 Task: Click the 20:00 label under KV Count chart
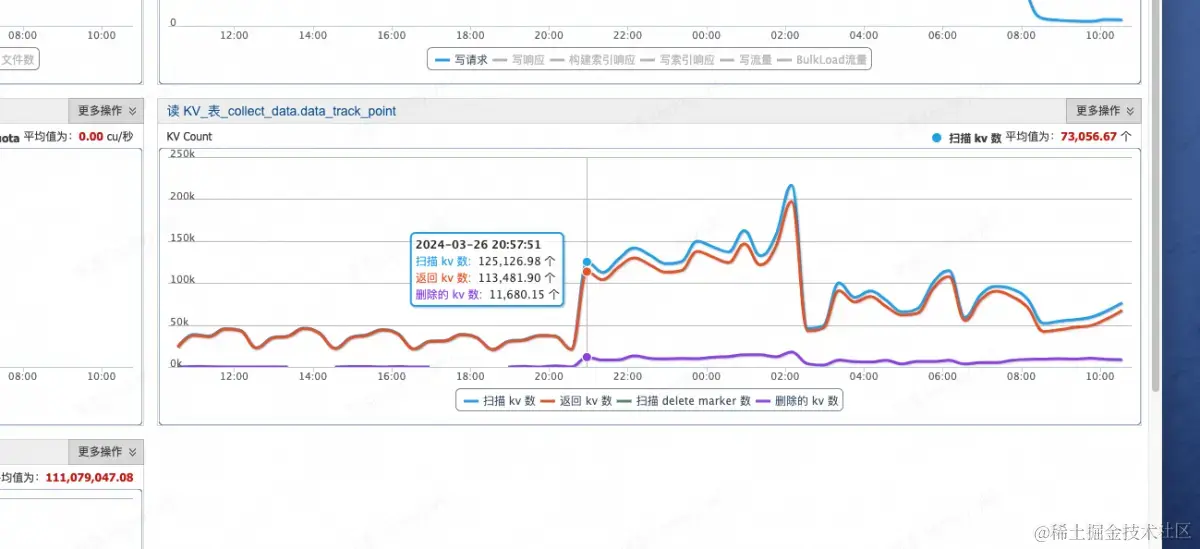(549, 377)
